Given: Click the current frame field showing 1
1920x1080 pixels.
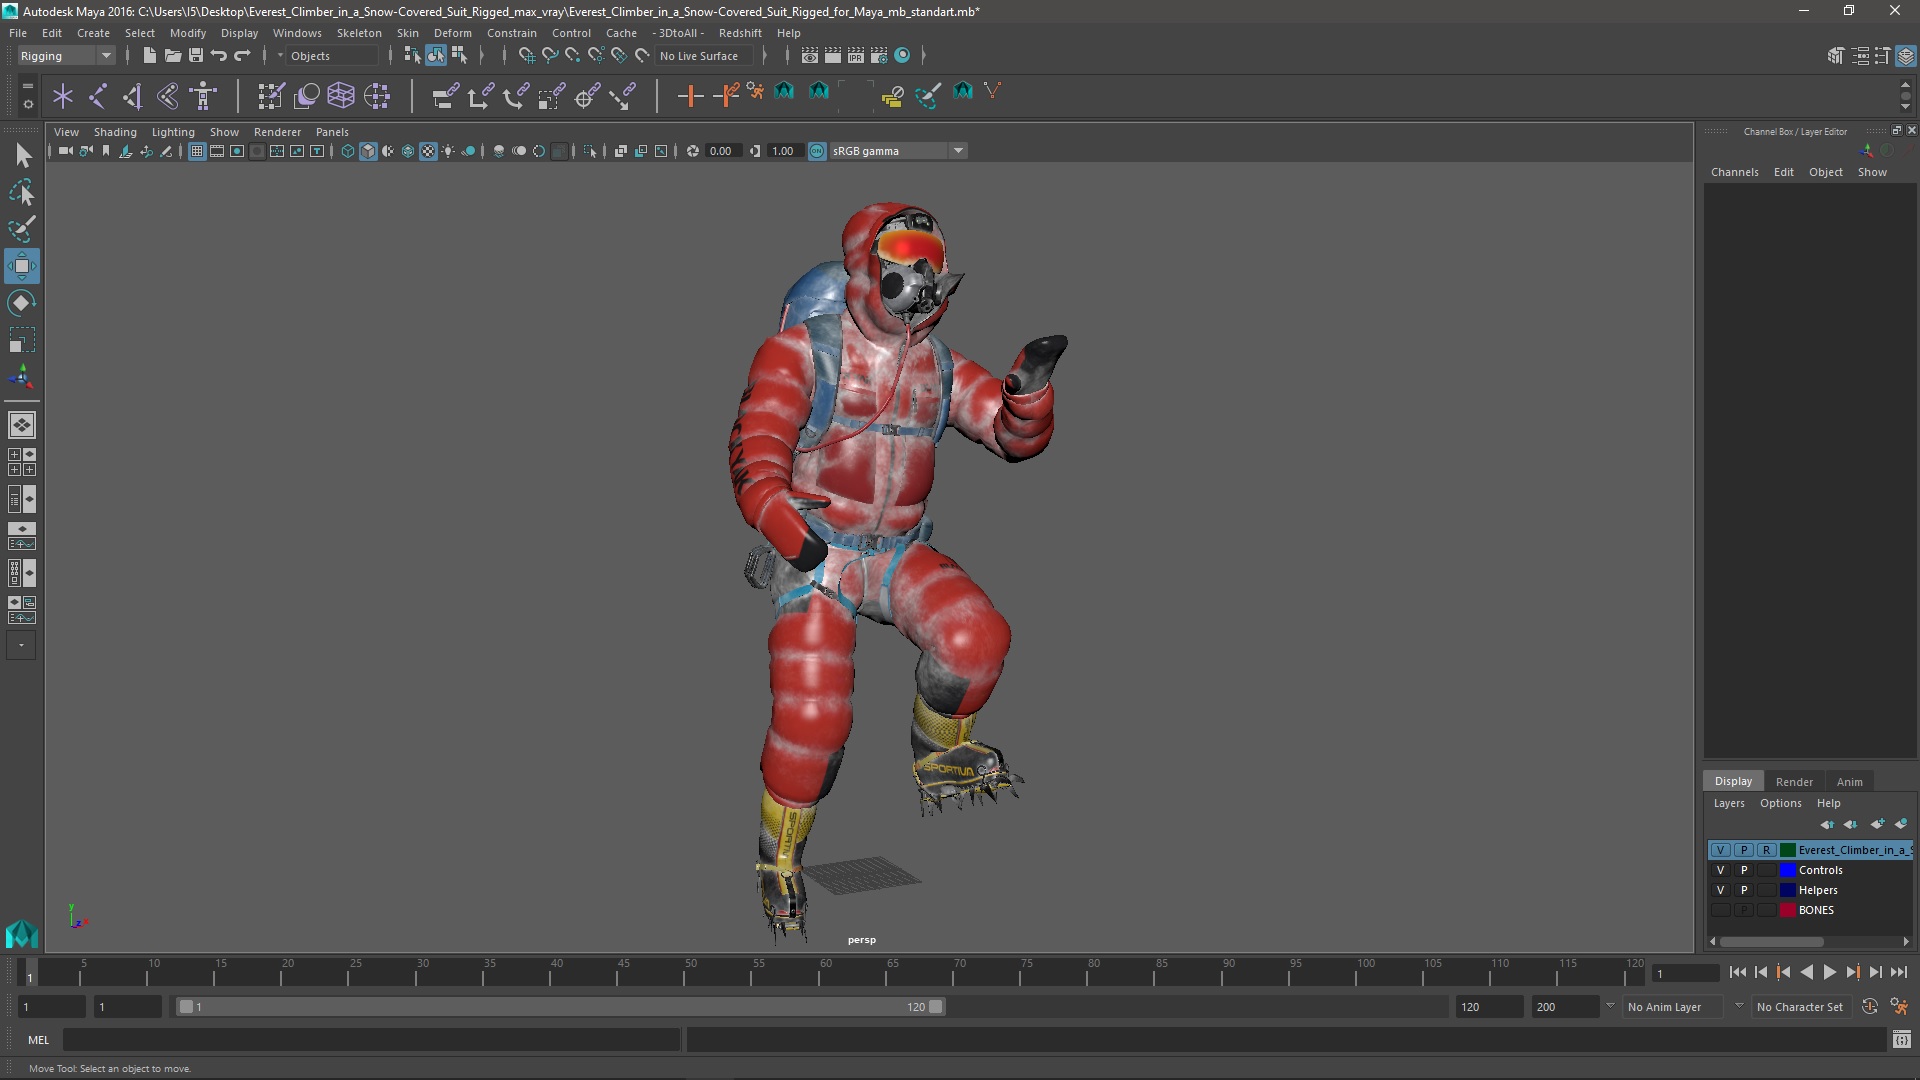Looking at the screenshot, I should tap(1686, 973).
